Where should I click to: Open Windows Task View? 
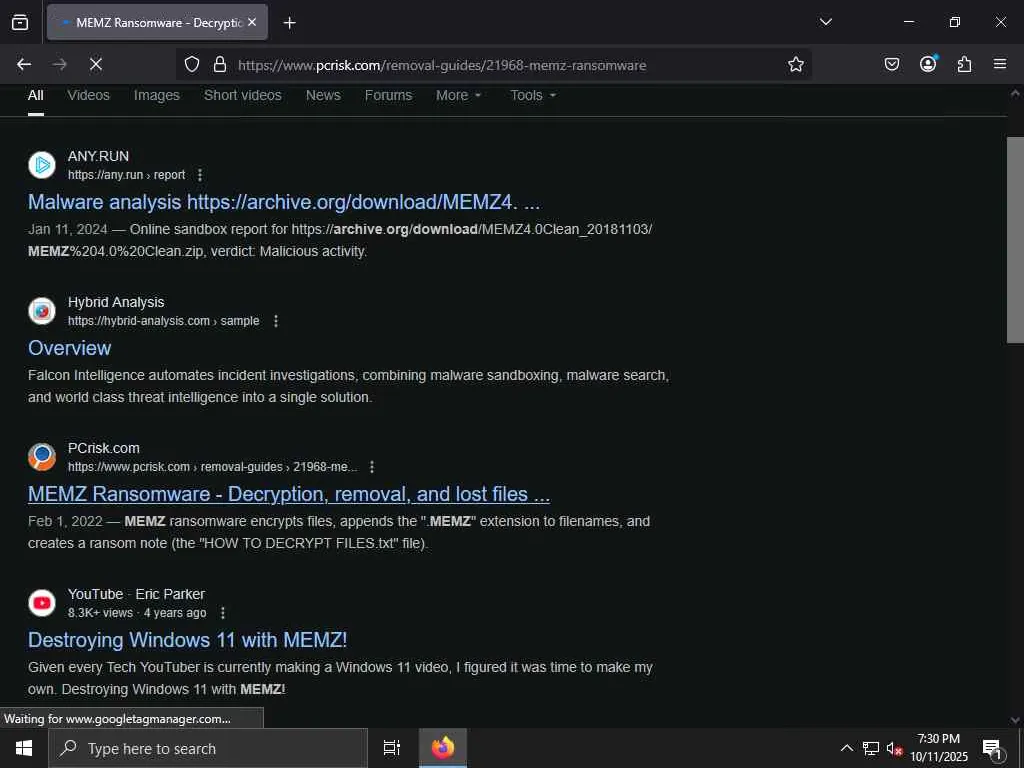pos(391,748)
